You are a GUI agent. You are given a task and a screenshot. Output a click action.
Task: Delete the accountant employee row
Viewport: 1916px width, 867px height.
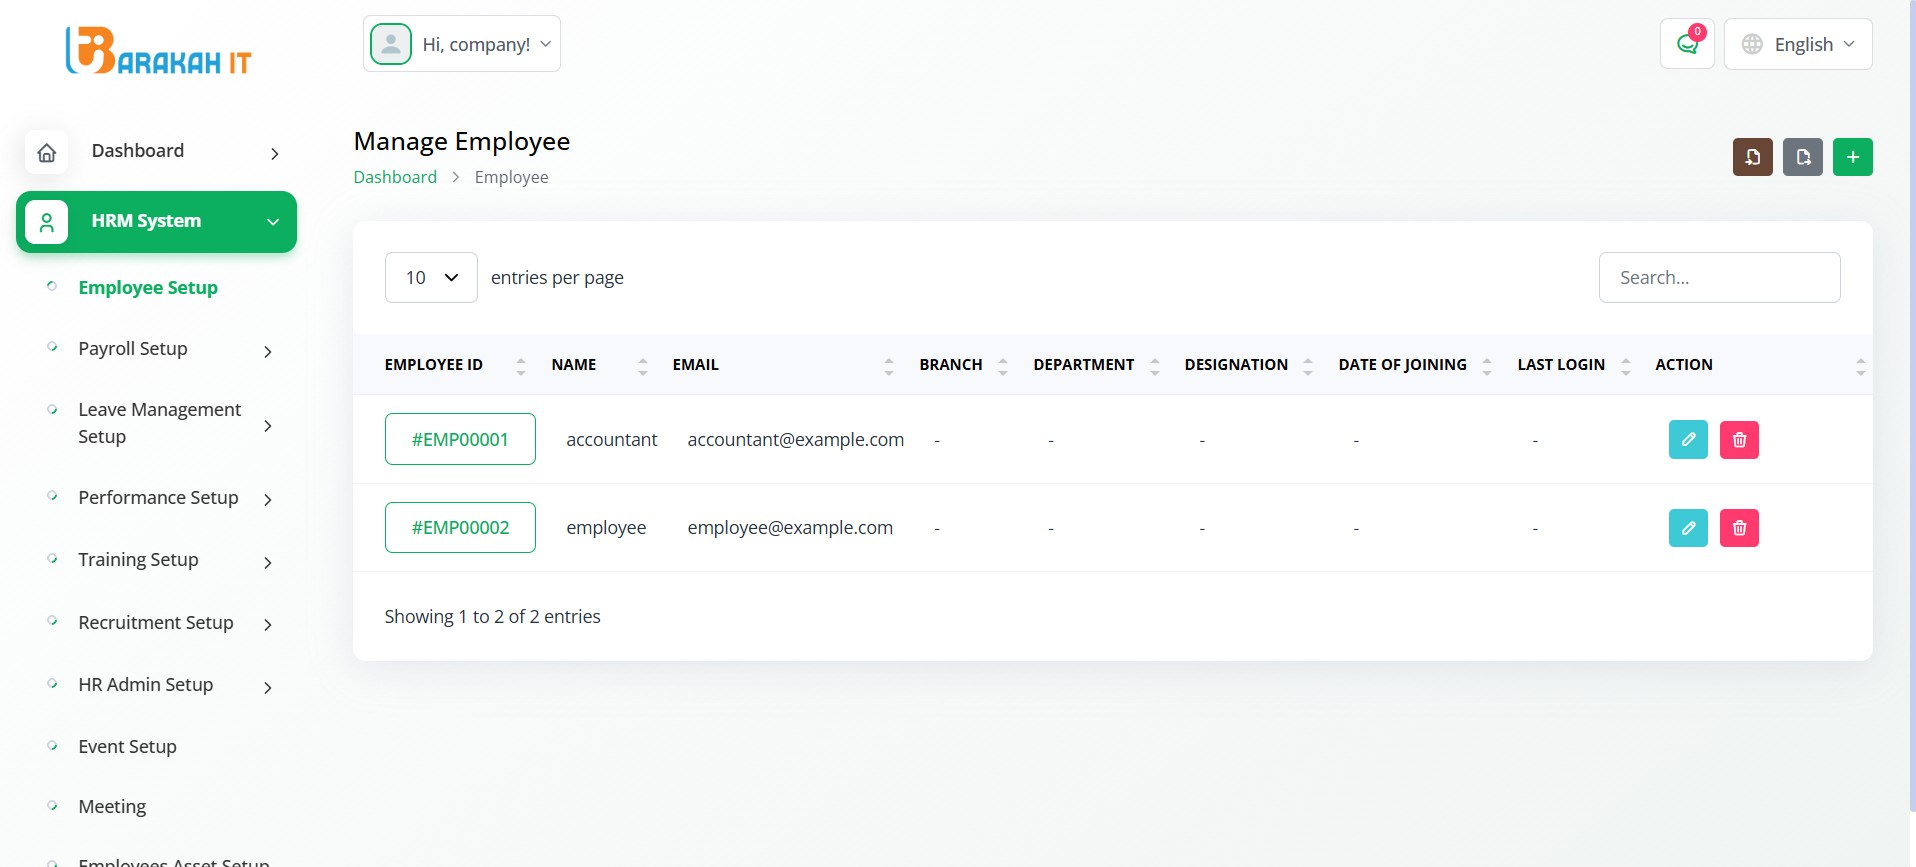1739,440
